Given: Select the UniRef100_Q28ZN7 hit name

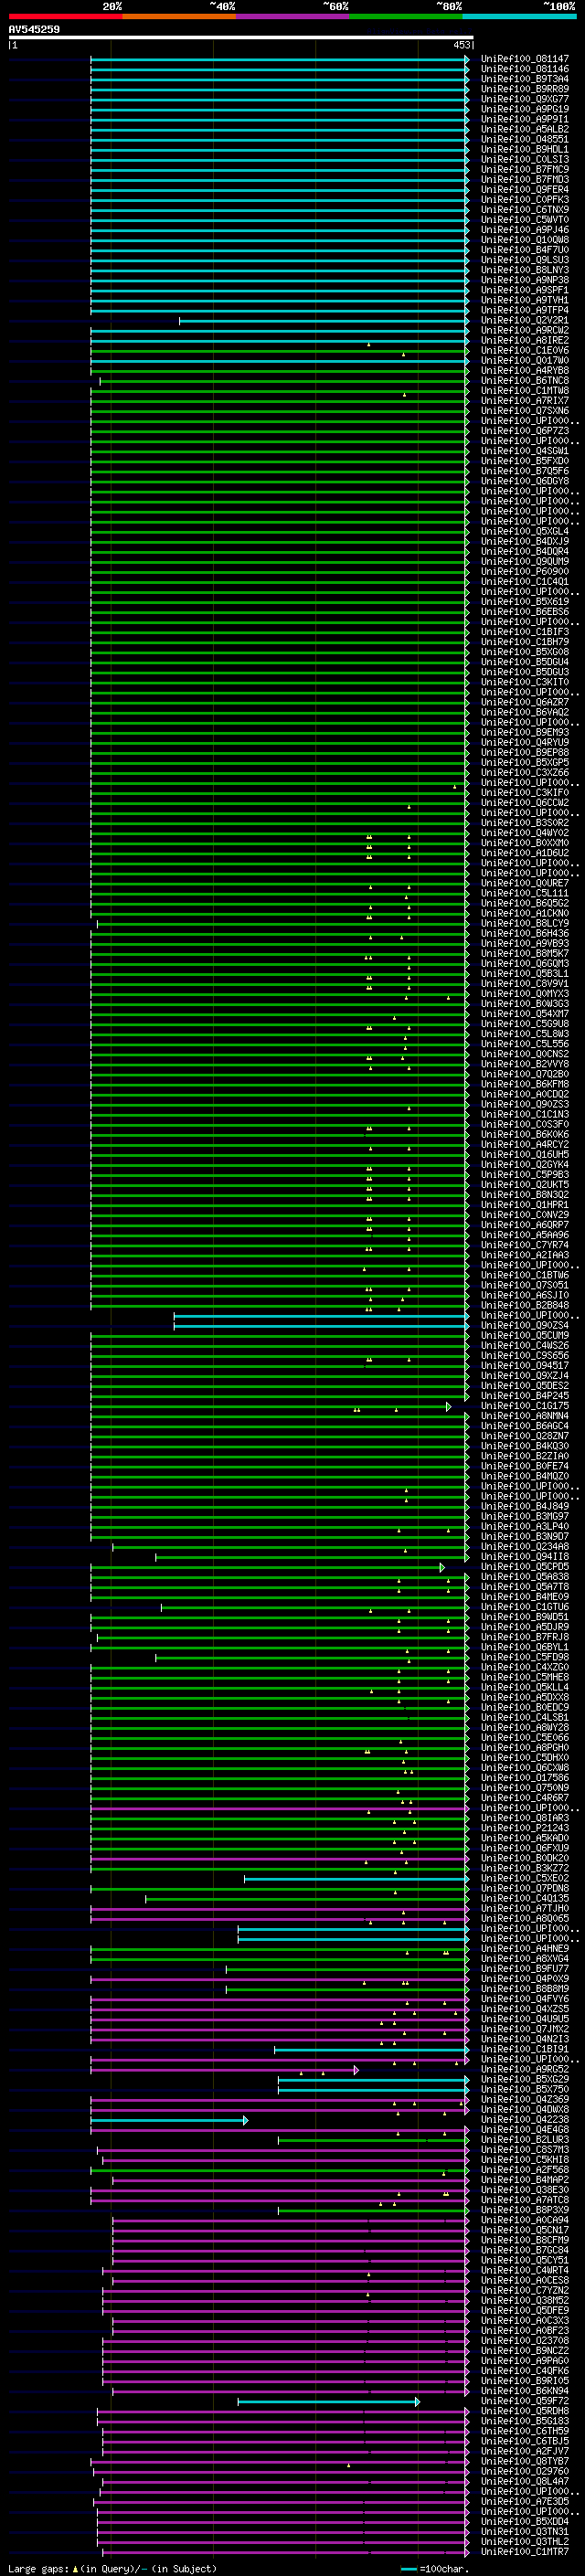Looking at the screenshot, I should pyautogui.click(x=525, y=1436).
